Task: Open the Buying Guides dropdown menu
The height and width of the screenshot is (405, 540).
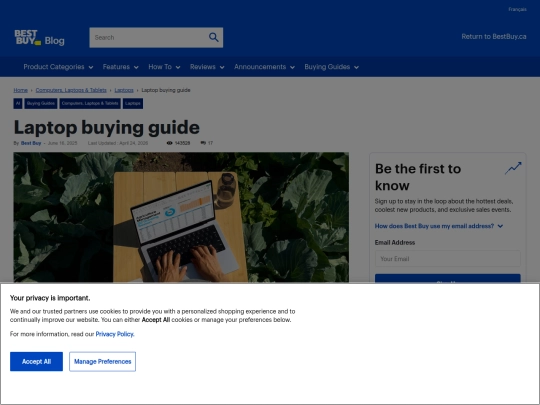Action: click(331, 67)
